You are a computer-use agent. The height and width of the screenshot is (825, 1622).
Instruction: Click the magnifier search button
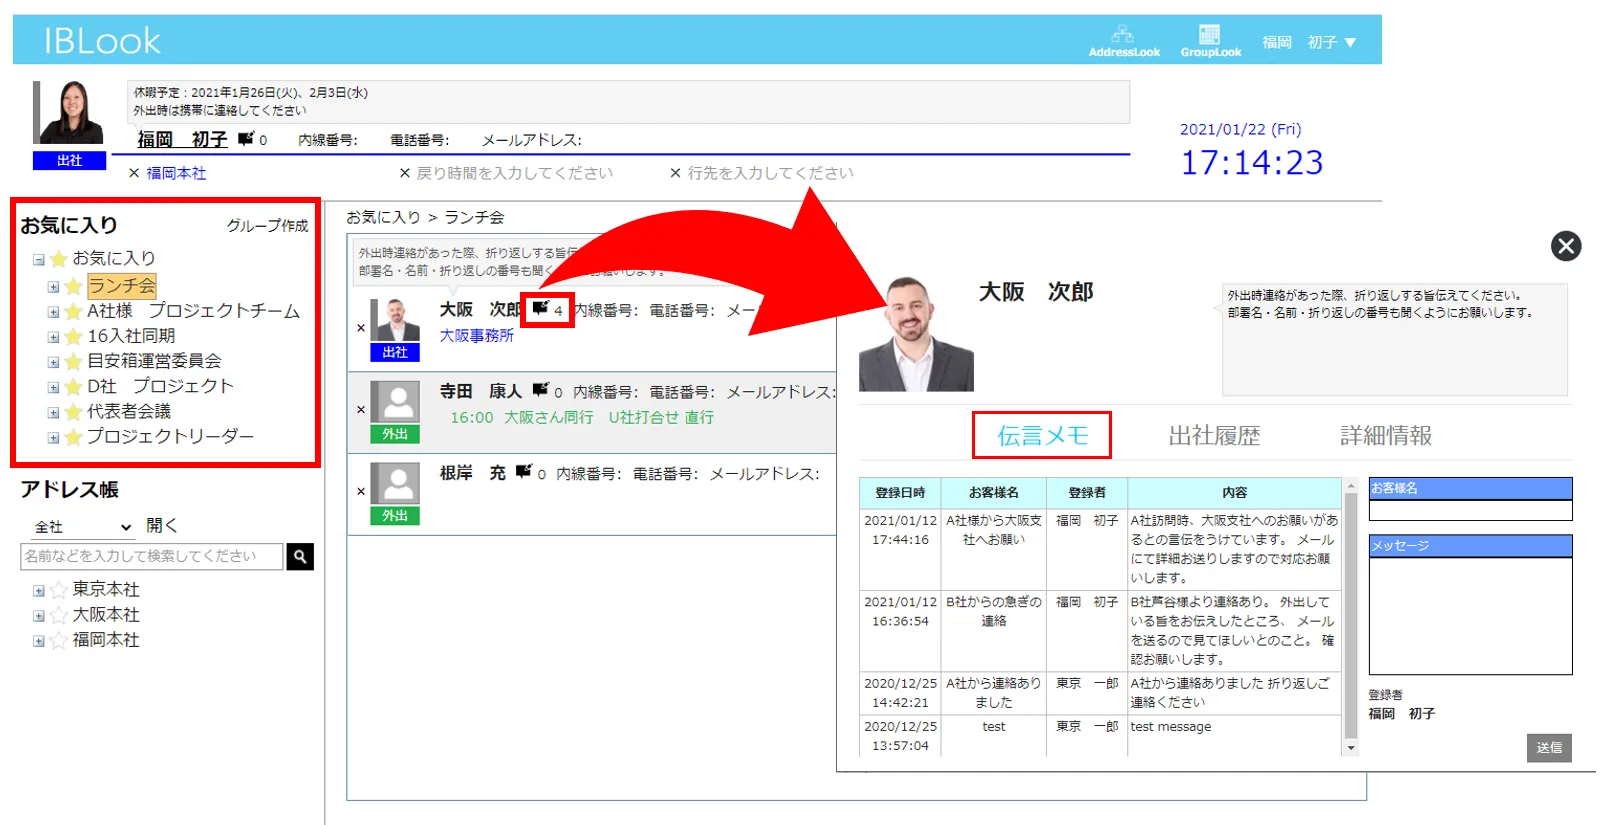point(300,556)
